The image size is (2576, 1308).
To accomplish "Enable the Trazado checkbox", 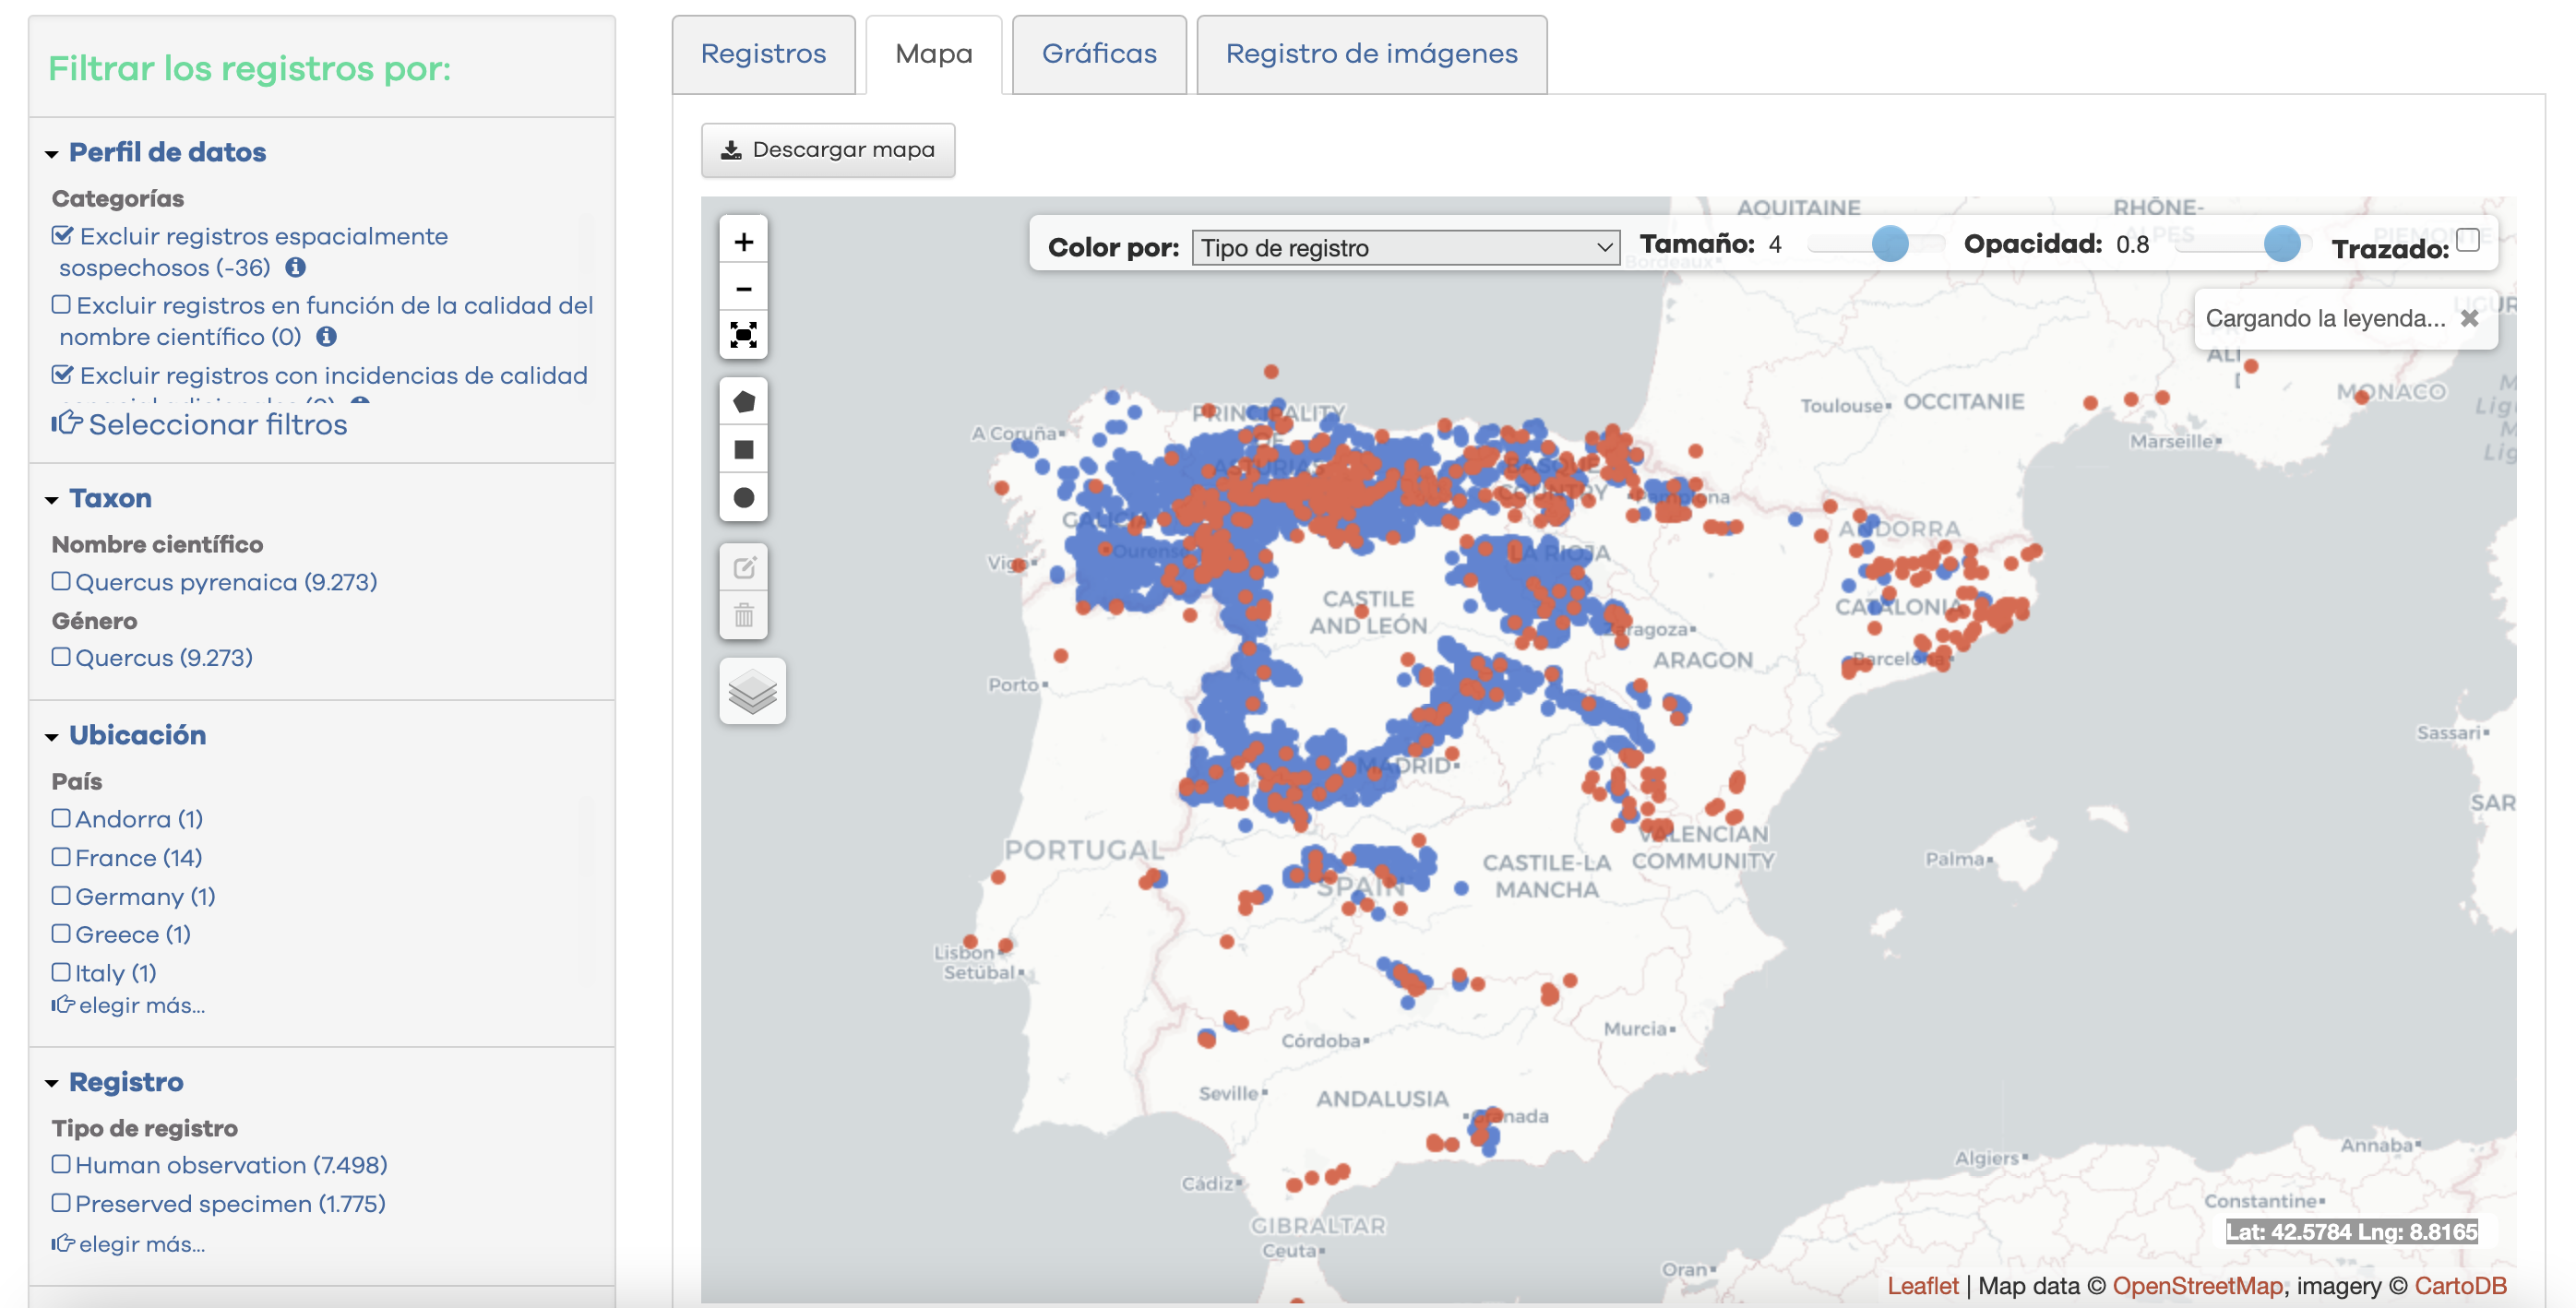I will pos(2467,240).
